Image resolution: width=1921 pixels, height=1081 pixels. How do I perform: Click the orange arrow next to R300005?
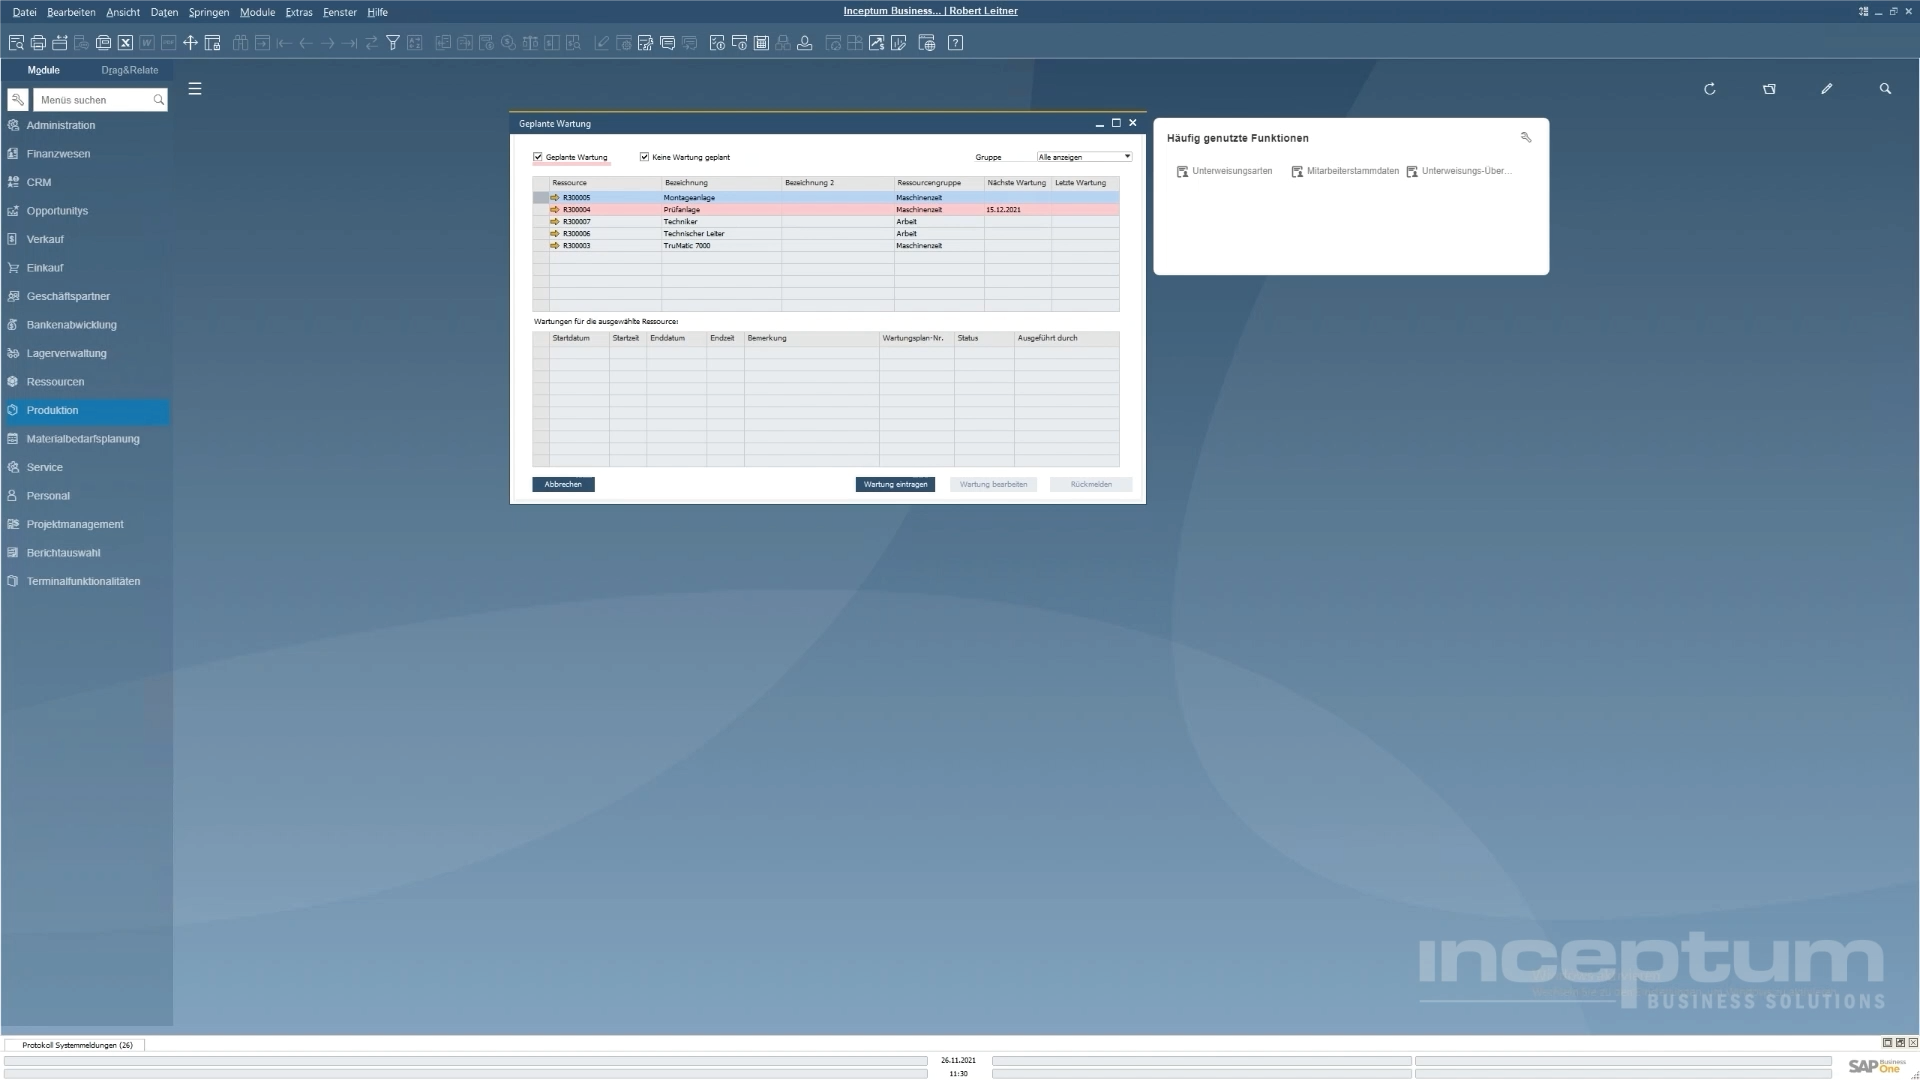point(555,198)
